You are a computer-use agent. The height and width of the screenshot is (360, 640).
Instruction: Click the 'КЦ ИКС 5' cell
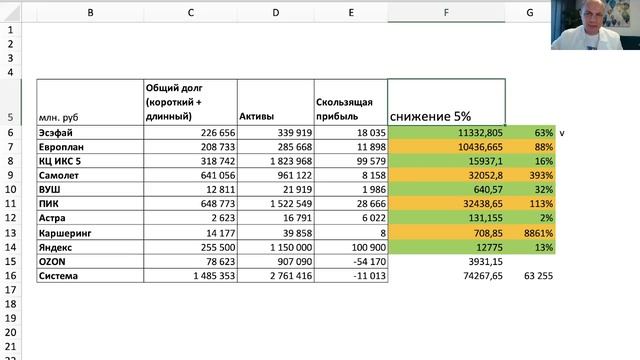[x=90, y=161]
